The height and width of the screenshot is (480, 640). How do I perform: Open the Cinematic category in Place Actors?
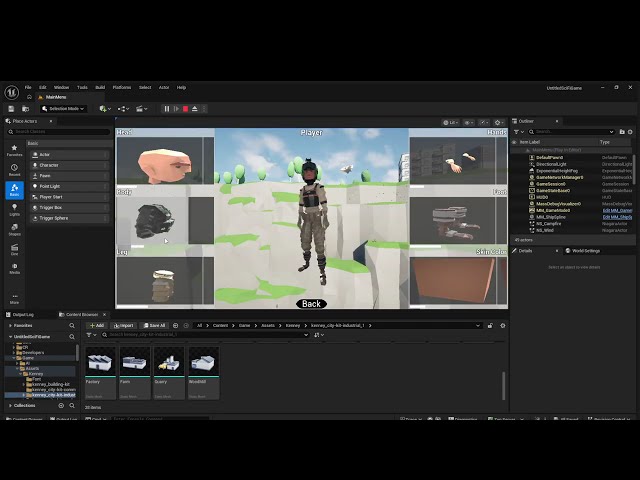[14, 249]
